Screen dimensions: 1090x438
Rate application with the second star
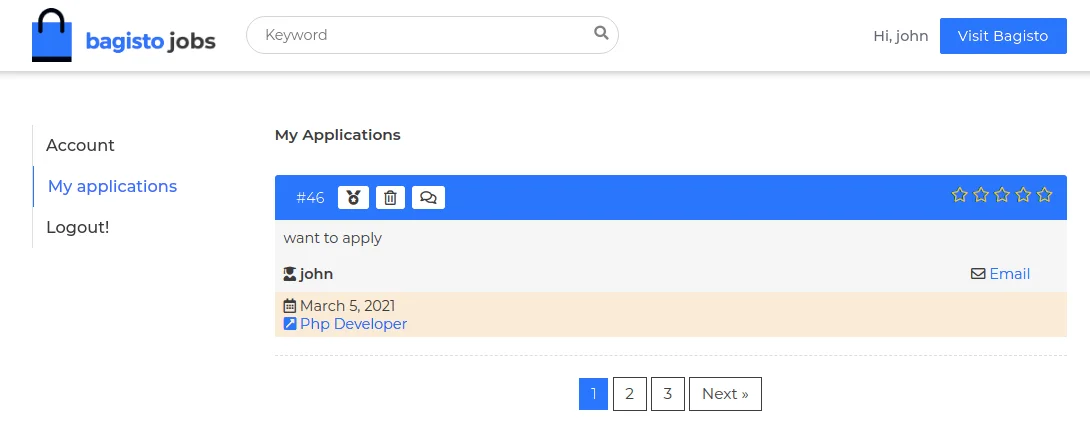[x=981, y=195]
